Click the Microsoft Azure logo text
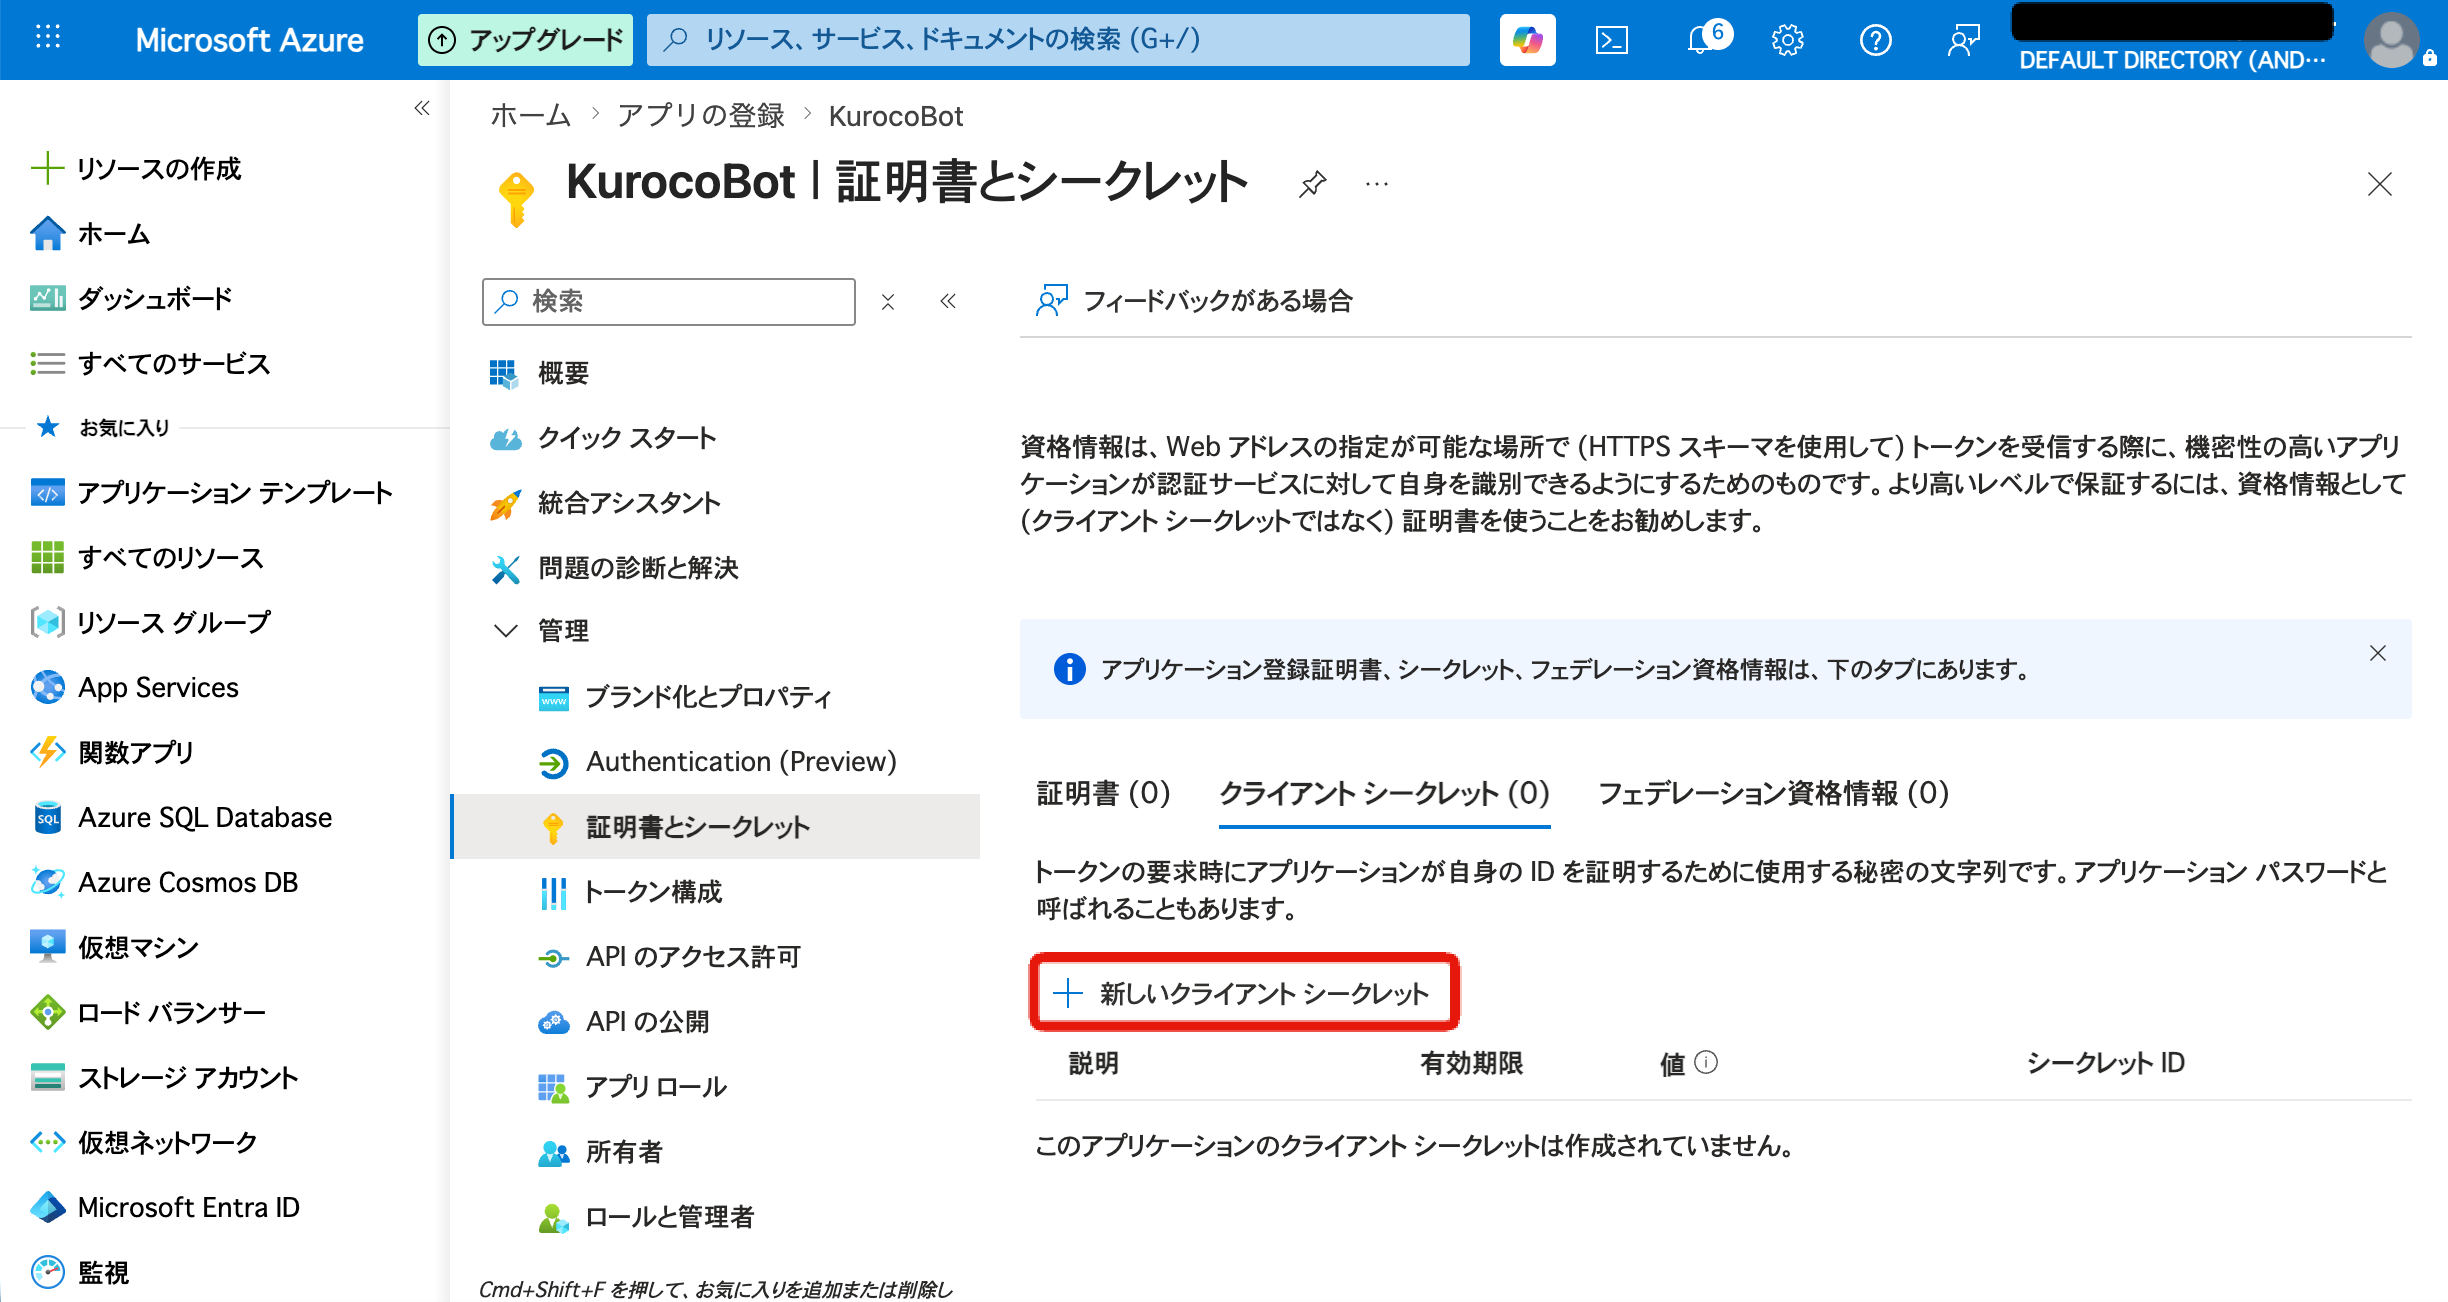Image resolution: width=2448 pixels, height=1302 pixels. (x=249, y=40)
